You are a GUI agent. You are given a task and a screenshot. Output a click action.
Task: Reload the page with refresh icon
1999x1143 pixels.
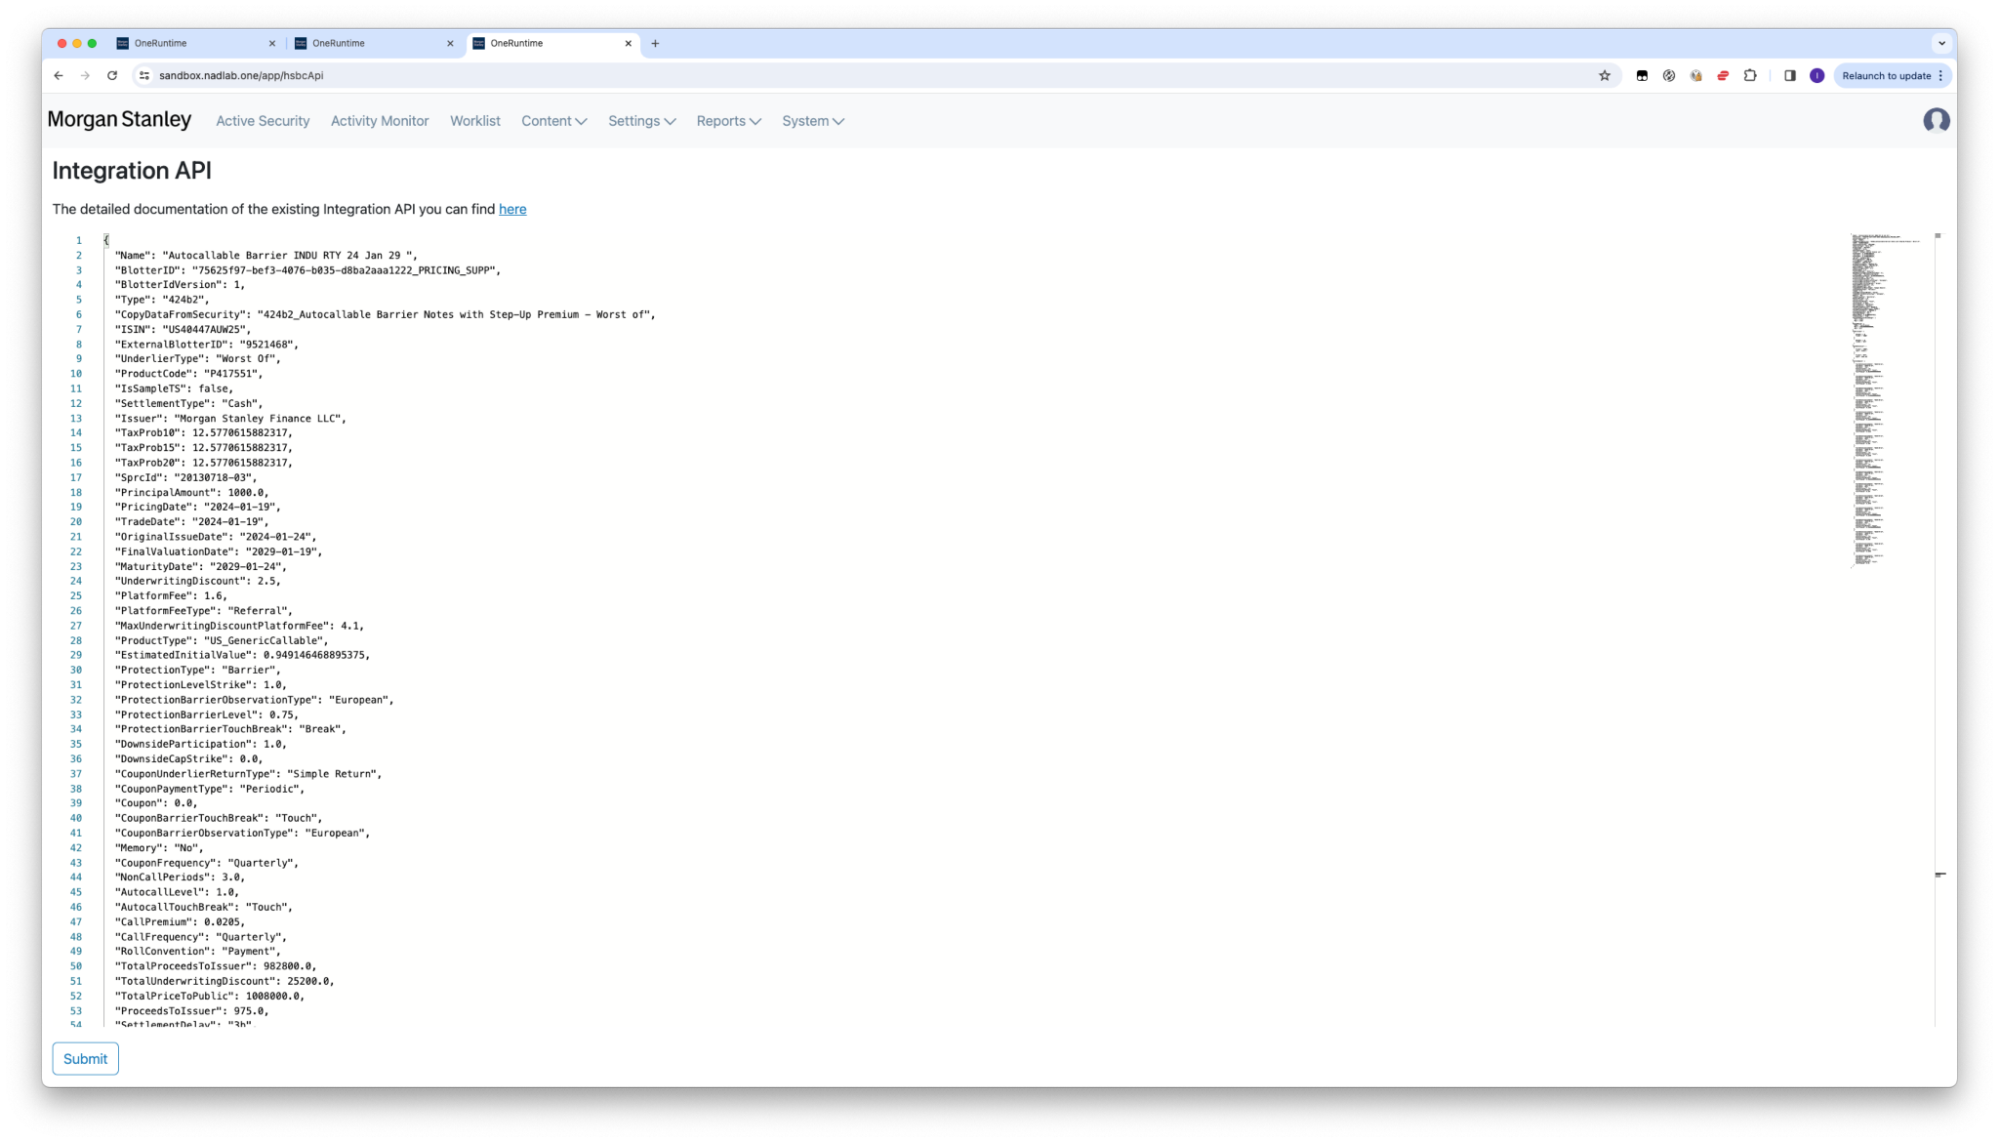(x=112, y=76)
